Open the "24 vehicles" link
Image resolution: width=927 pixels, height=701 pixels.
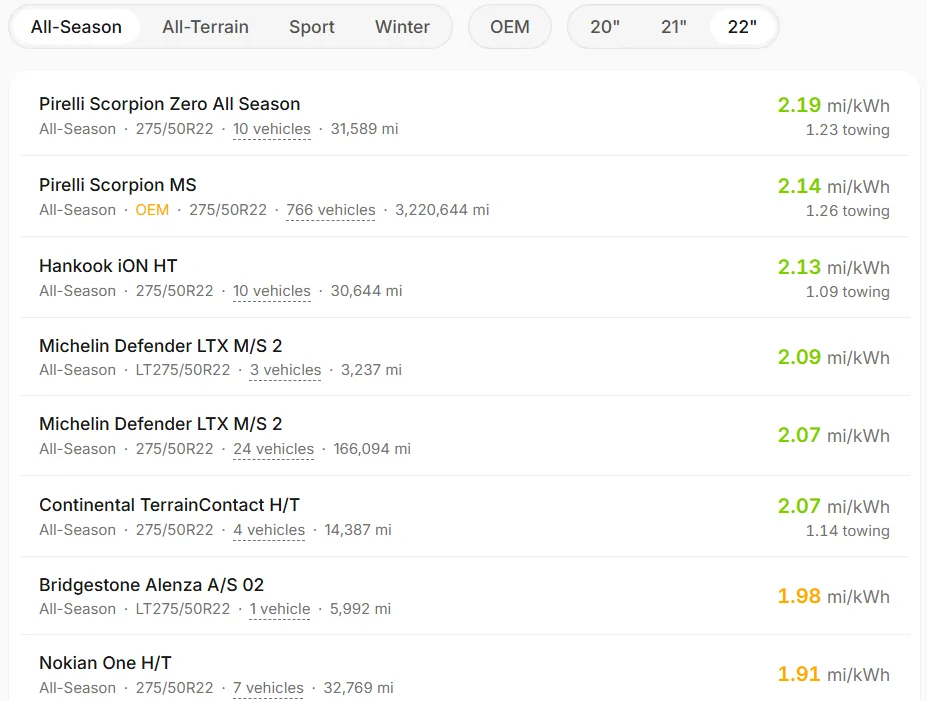coord(273,449)
